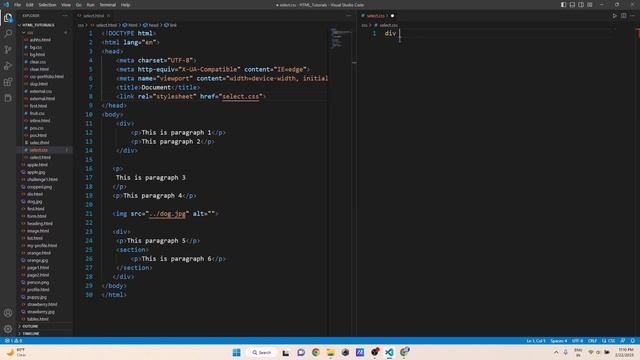Image resolution: width=640 pixels, height=360 pixels.
Task: Open the Manage gear icon
Action: coord(8,329)
